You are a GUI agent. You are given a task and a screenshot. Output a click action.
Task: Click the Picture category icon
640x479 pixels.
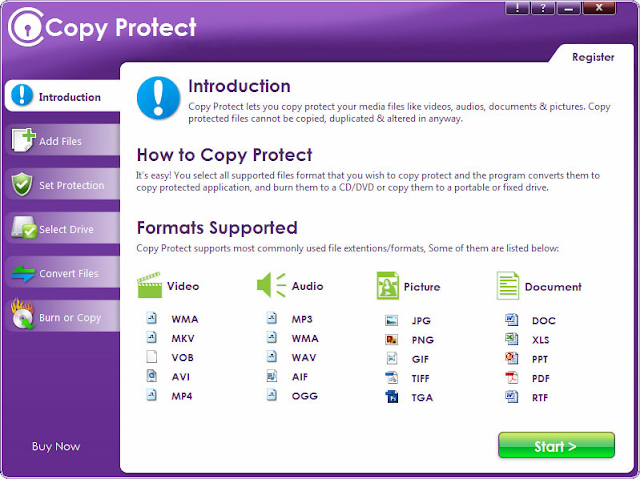click(387, 286)
